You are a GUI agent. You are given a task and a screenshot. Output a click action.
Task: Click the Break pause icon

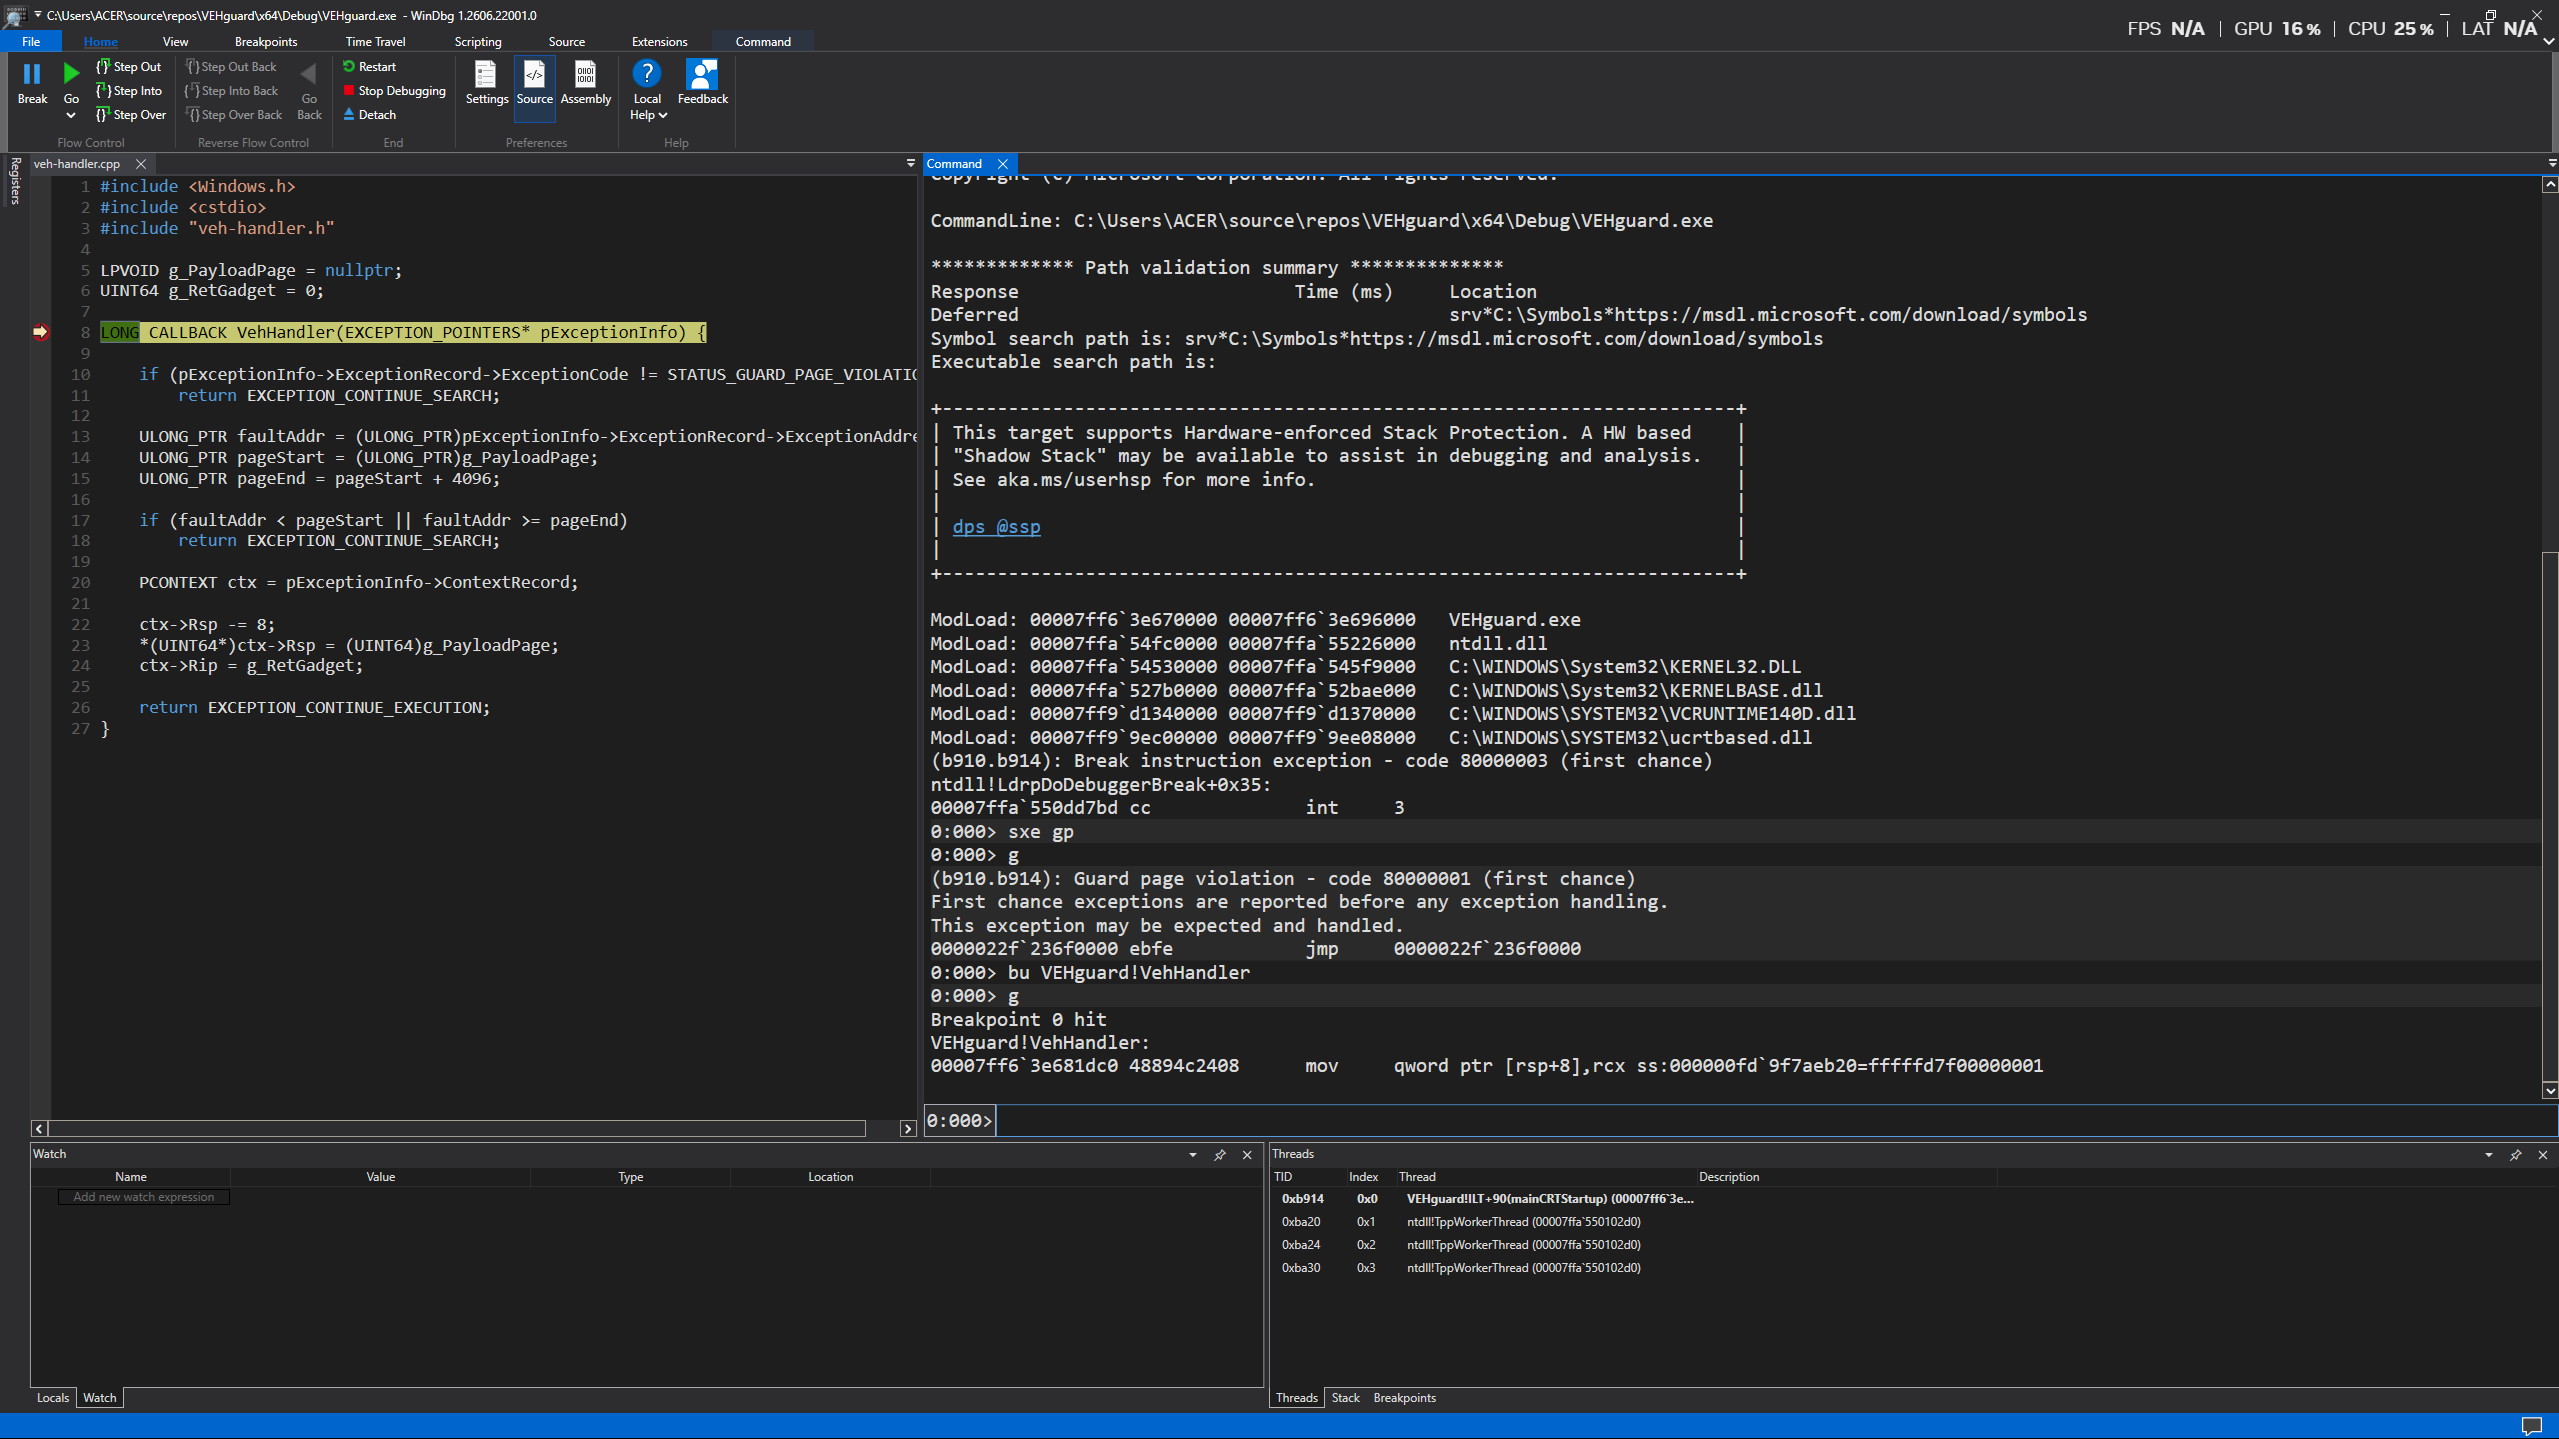[32, 74]
